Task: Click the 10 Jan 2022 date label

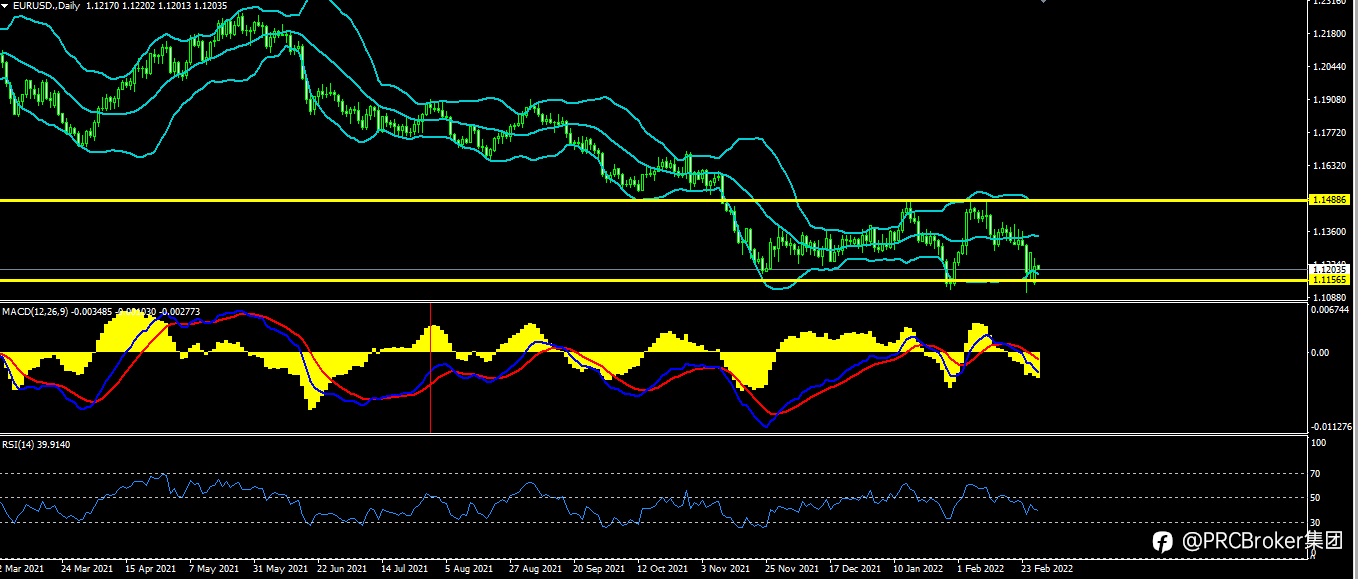Action: (x=917, y=569)
